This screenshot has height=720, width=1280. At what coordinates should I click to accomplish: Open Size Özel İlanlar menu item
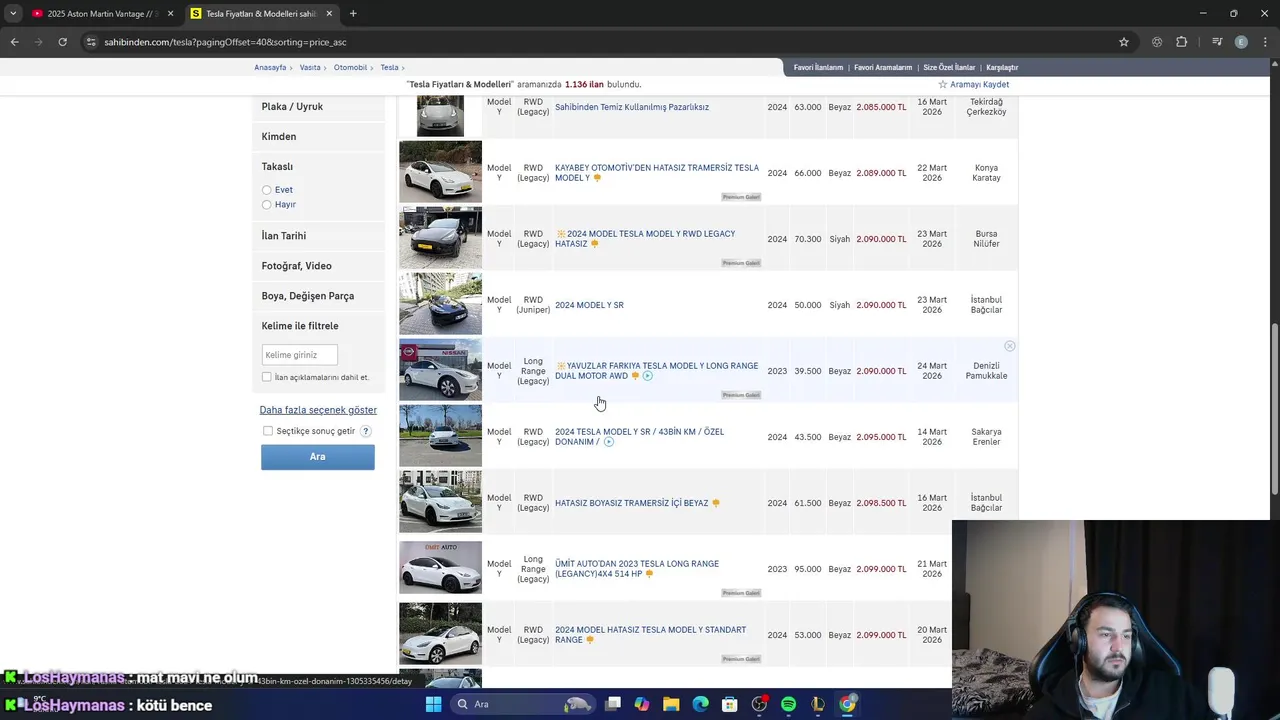click(x=949, y=67)
